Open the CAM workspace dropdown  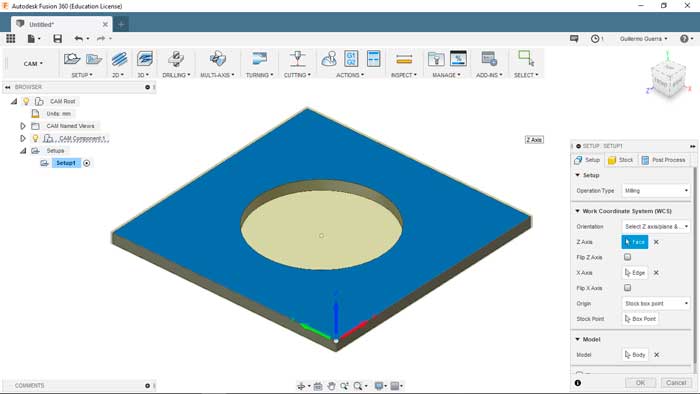(x=33, y=64)
